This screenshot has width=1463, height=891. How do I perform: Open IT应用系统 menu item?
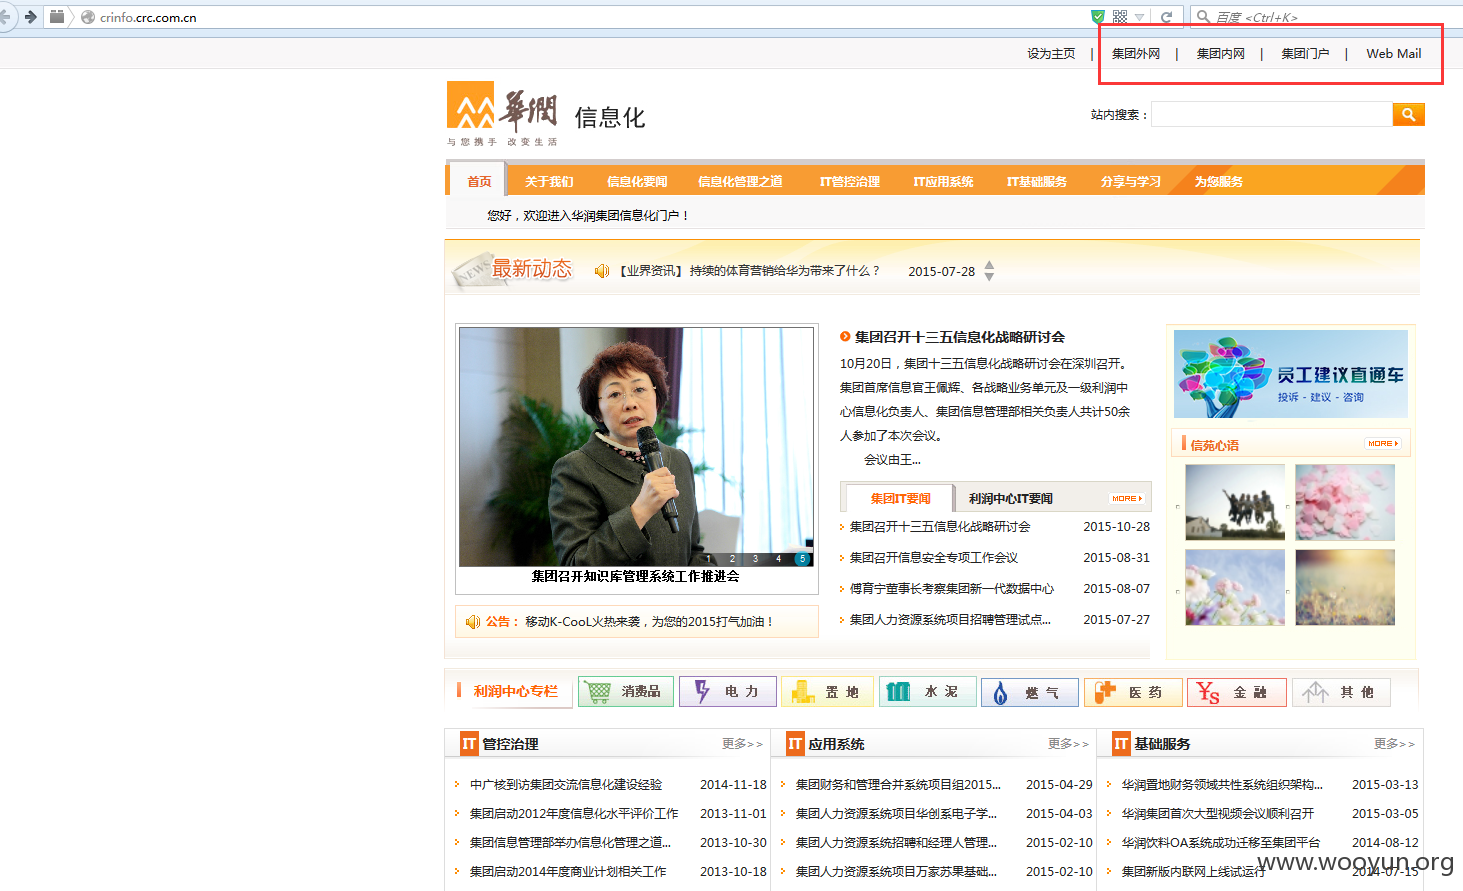tap(943, 181)
